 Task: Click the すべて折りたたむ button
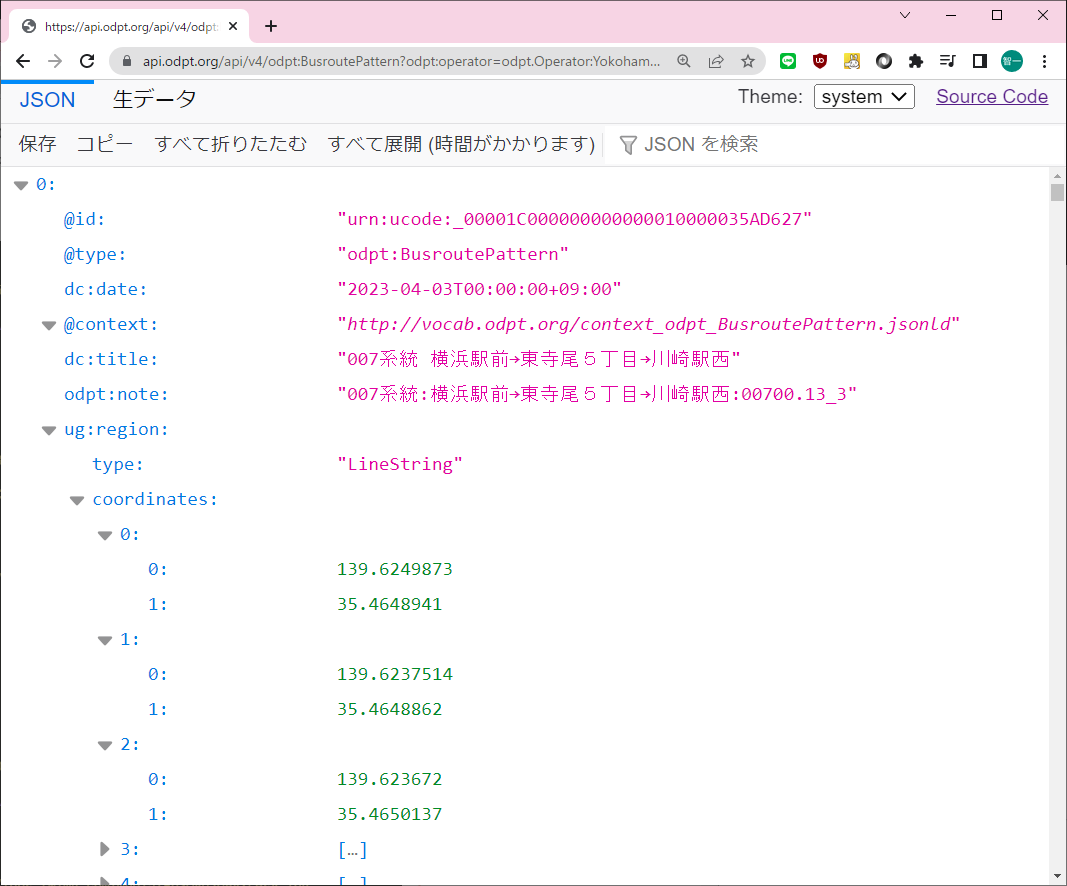[230, 144]
